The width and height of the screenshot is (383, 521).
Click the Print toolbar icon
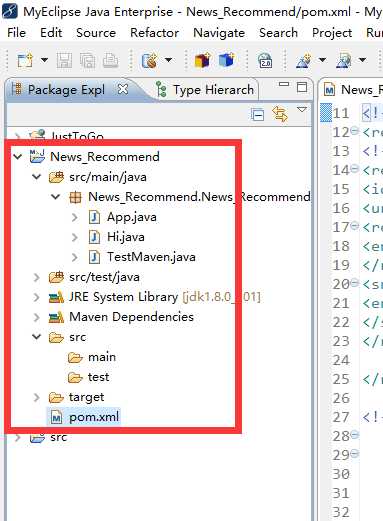pyautogui.click(x=110, y=61)
